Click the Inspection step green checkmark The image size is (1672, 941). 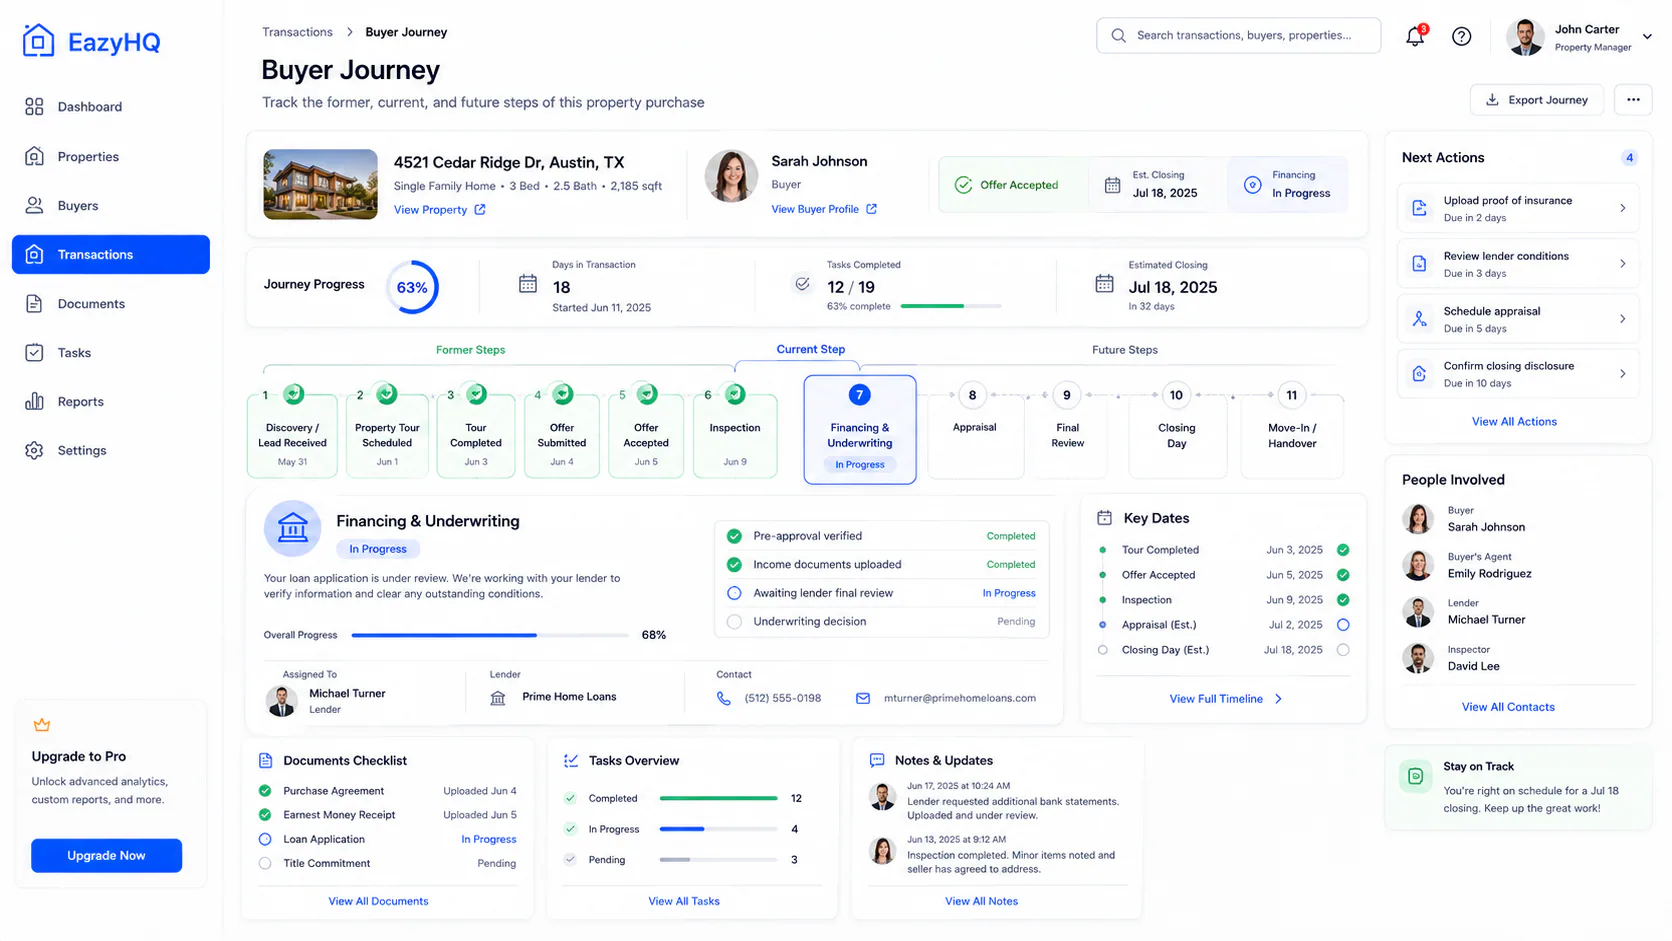[x=735, y=394]
